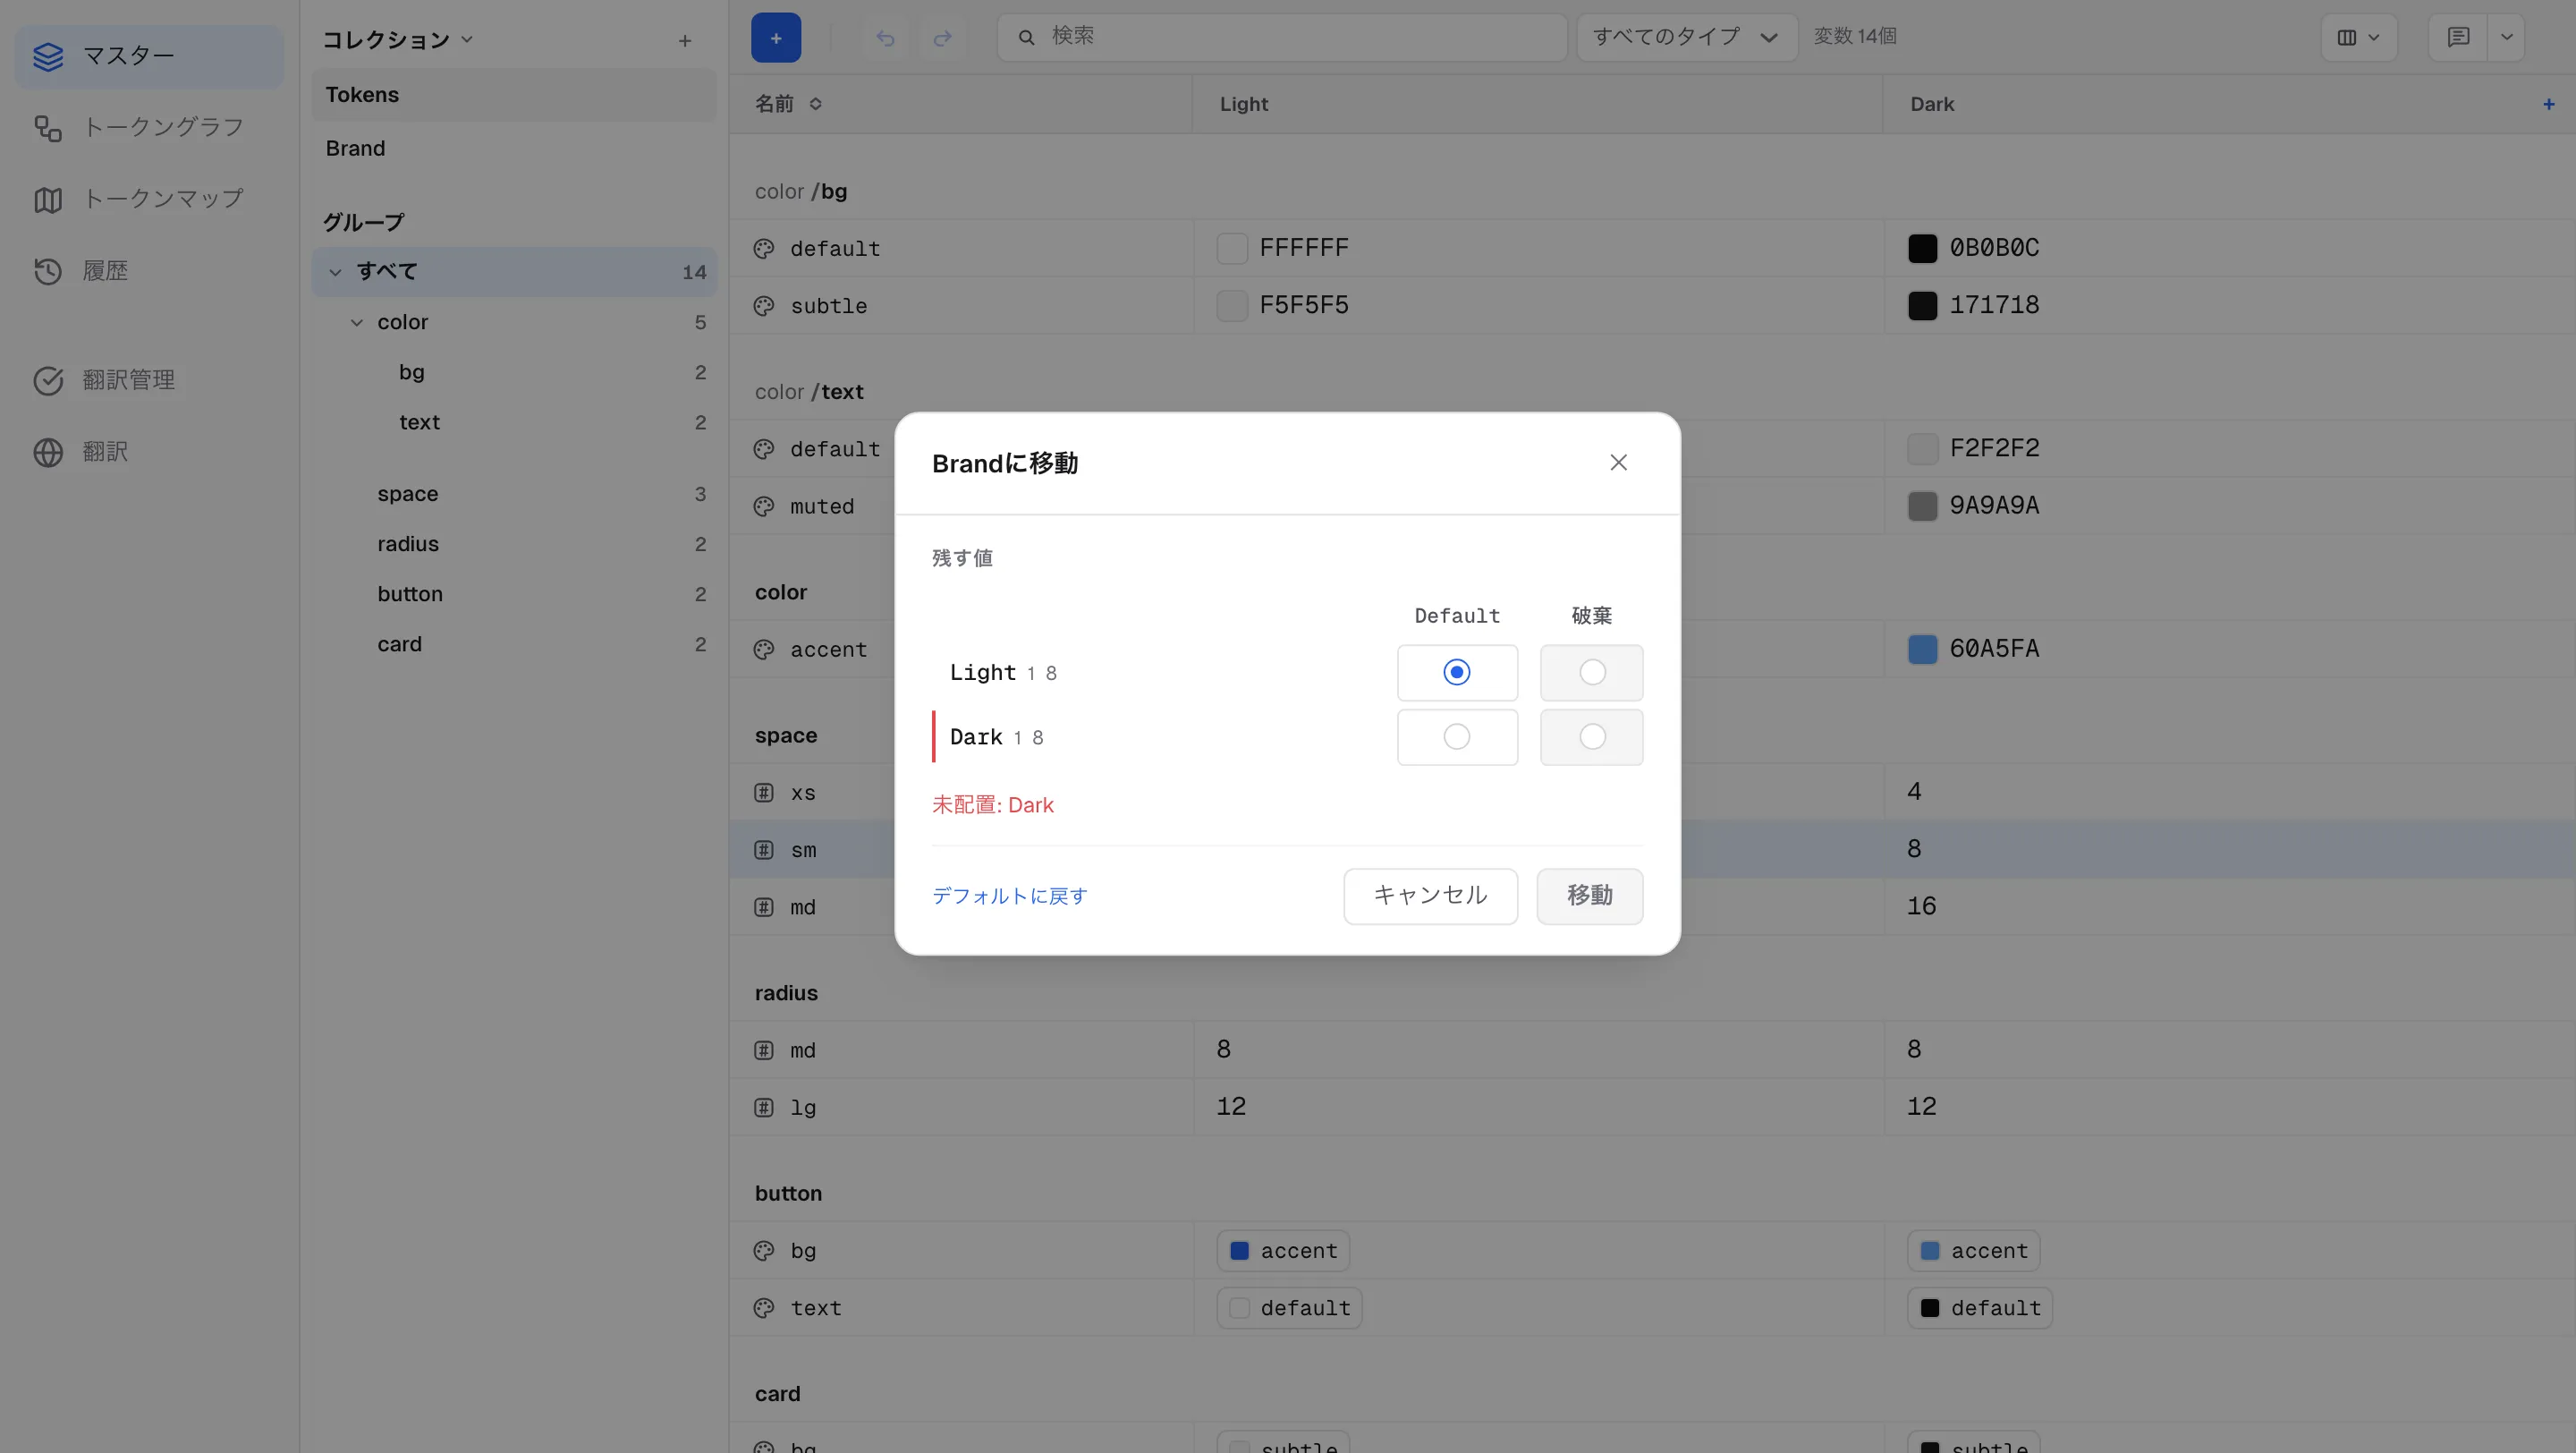
Task: Open 履歴 in the sidebar
Action: pyautogui.click(x=150, y=271)
